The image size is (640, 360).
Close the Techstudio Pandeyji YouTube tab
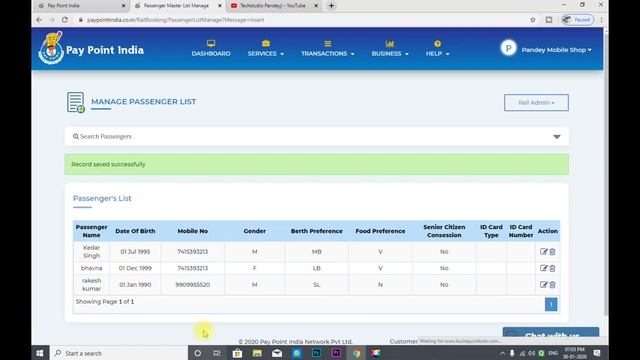[x=316, y=6]
